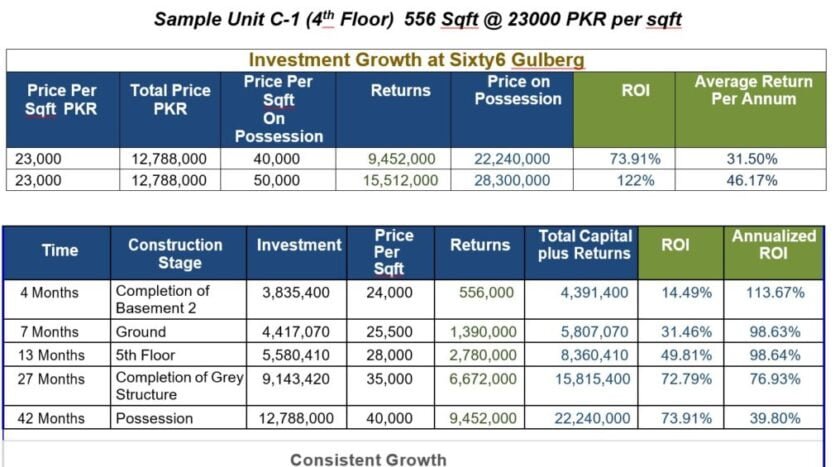Click the "Completion of Grey Structure" cell
This screenshot has height=467, width=835.
click(176, 385)
